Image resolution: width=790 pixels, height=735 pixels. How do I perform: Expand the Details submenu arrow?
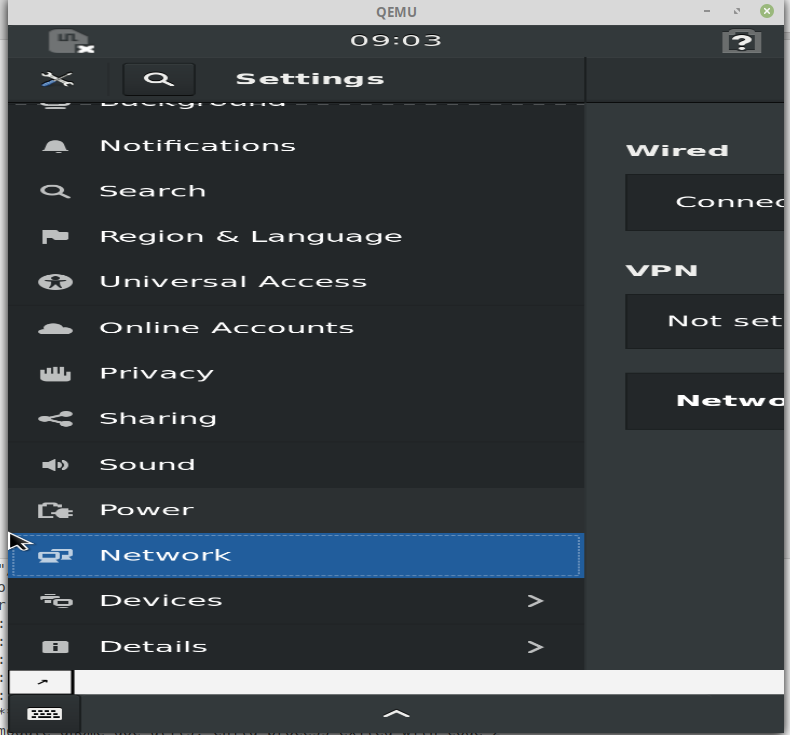[x=536, y=647]
